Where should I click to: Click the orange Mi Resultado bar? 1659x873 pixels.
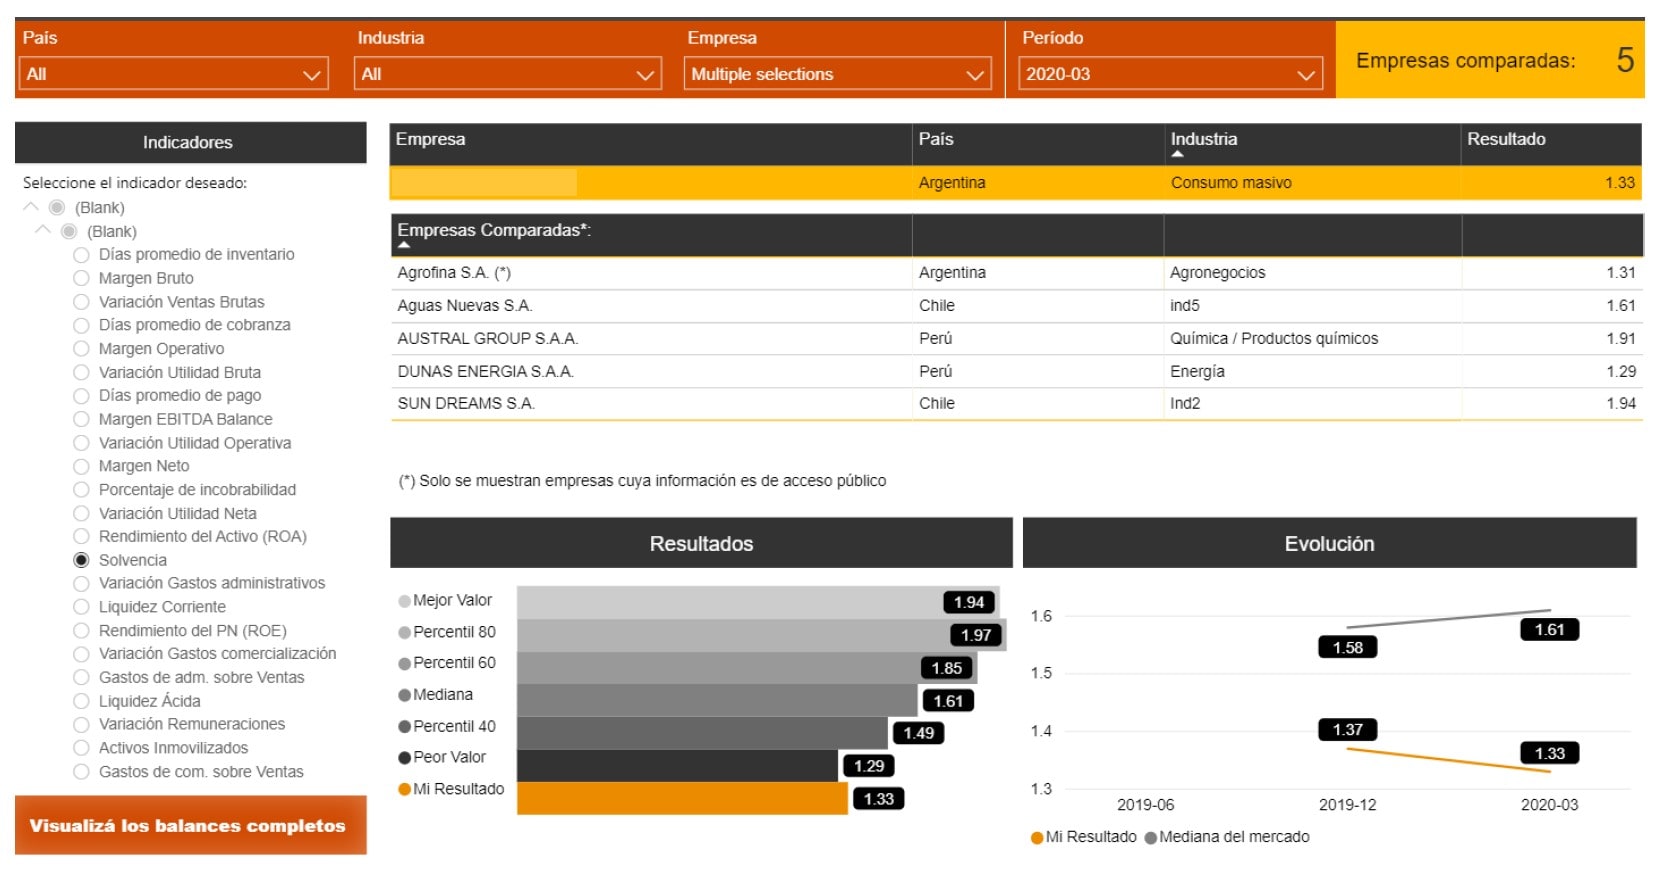point(682,798)
